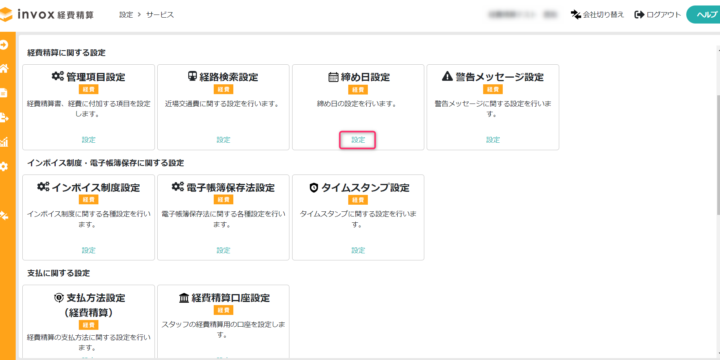The height and width of the screenshot is (360, 720).
Task: Open the gear settings icon in the sidebar
Action: pyautogui.click(x=4, y=166)
